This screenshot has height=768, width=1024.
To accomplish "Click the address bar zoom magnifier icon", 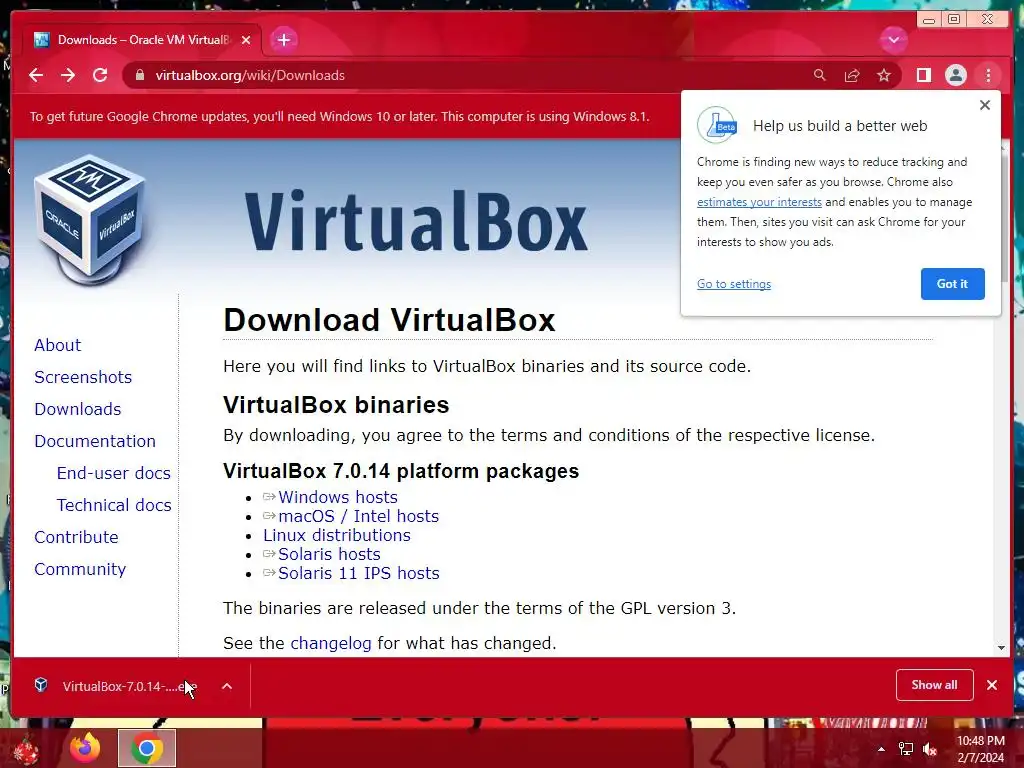I will point(820,75).
